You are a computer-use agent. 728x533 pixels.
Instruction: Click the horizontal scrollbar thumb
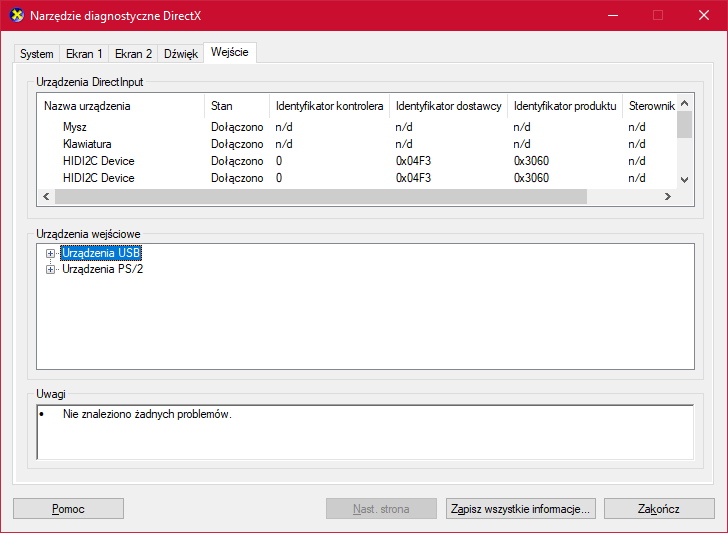coord(321,196)
